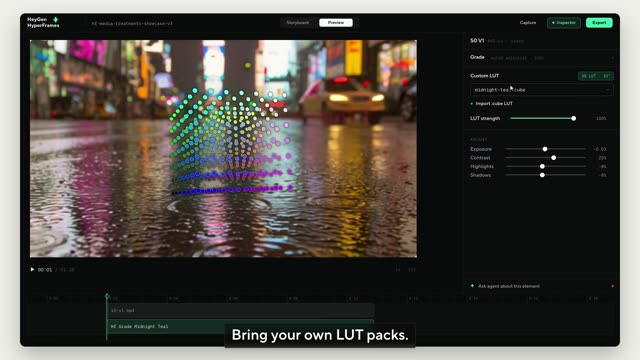Click the Exposure value readout
This screenshot has height=360, width=640.
click(600, 149)
